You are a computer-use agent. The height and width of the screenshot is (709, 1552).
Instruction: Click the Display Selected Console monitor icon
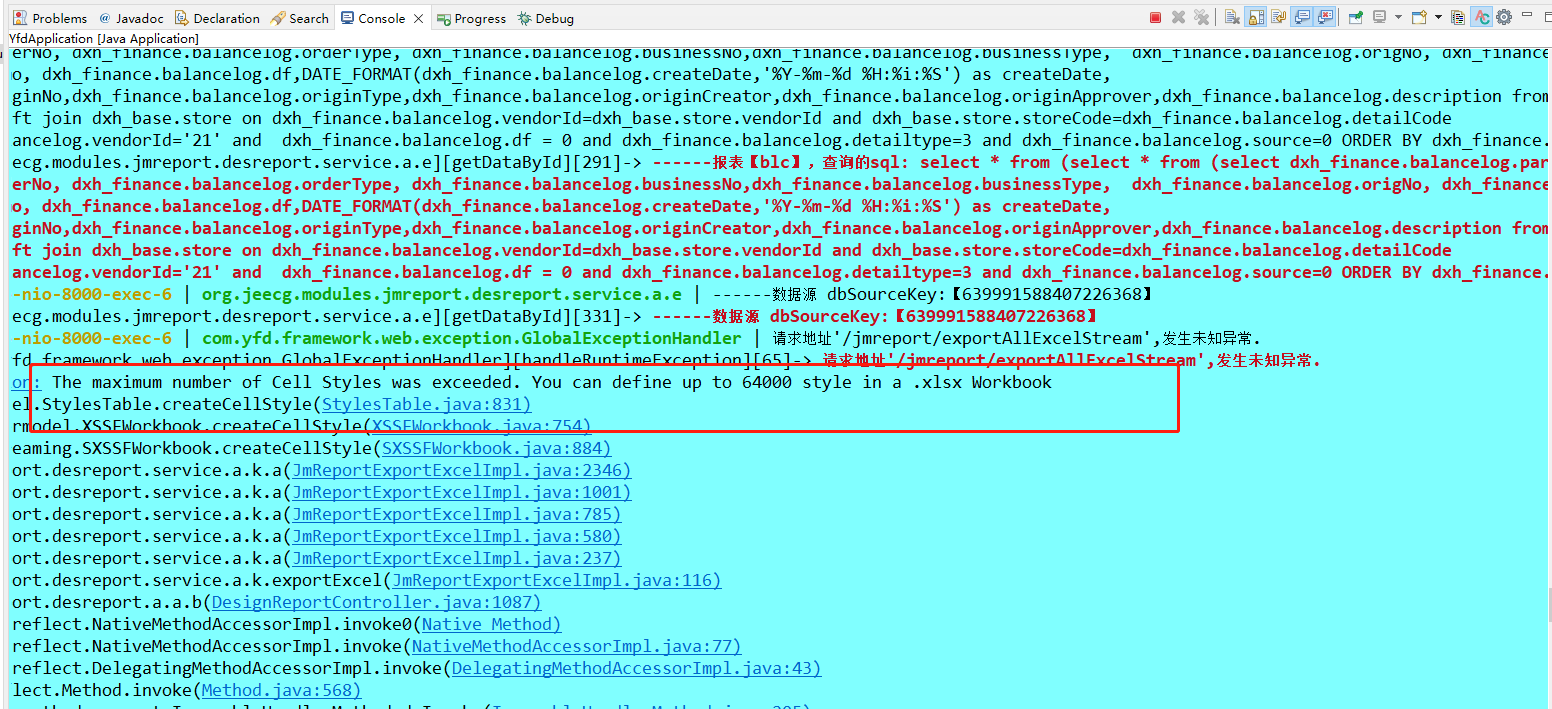(x=1379, y=17)
